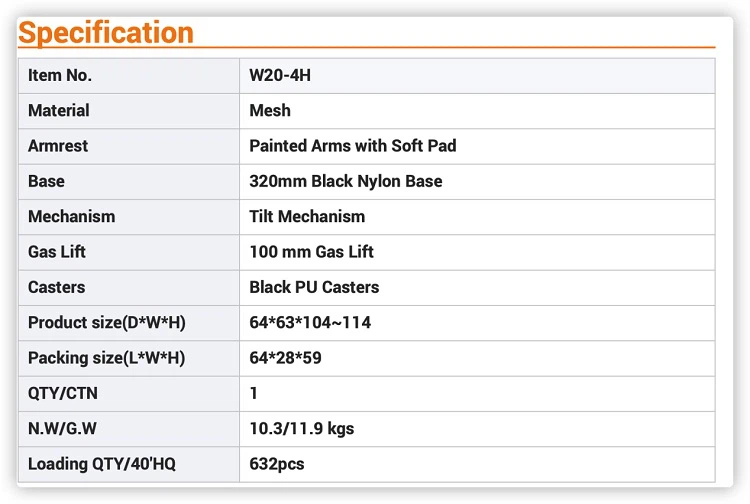The image size is (750, 504).
Task: Select the QTY/CTN label cell
Action: [64, 393]
